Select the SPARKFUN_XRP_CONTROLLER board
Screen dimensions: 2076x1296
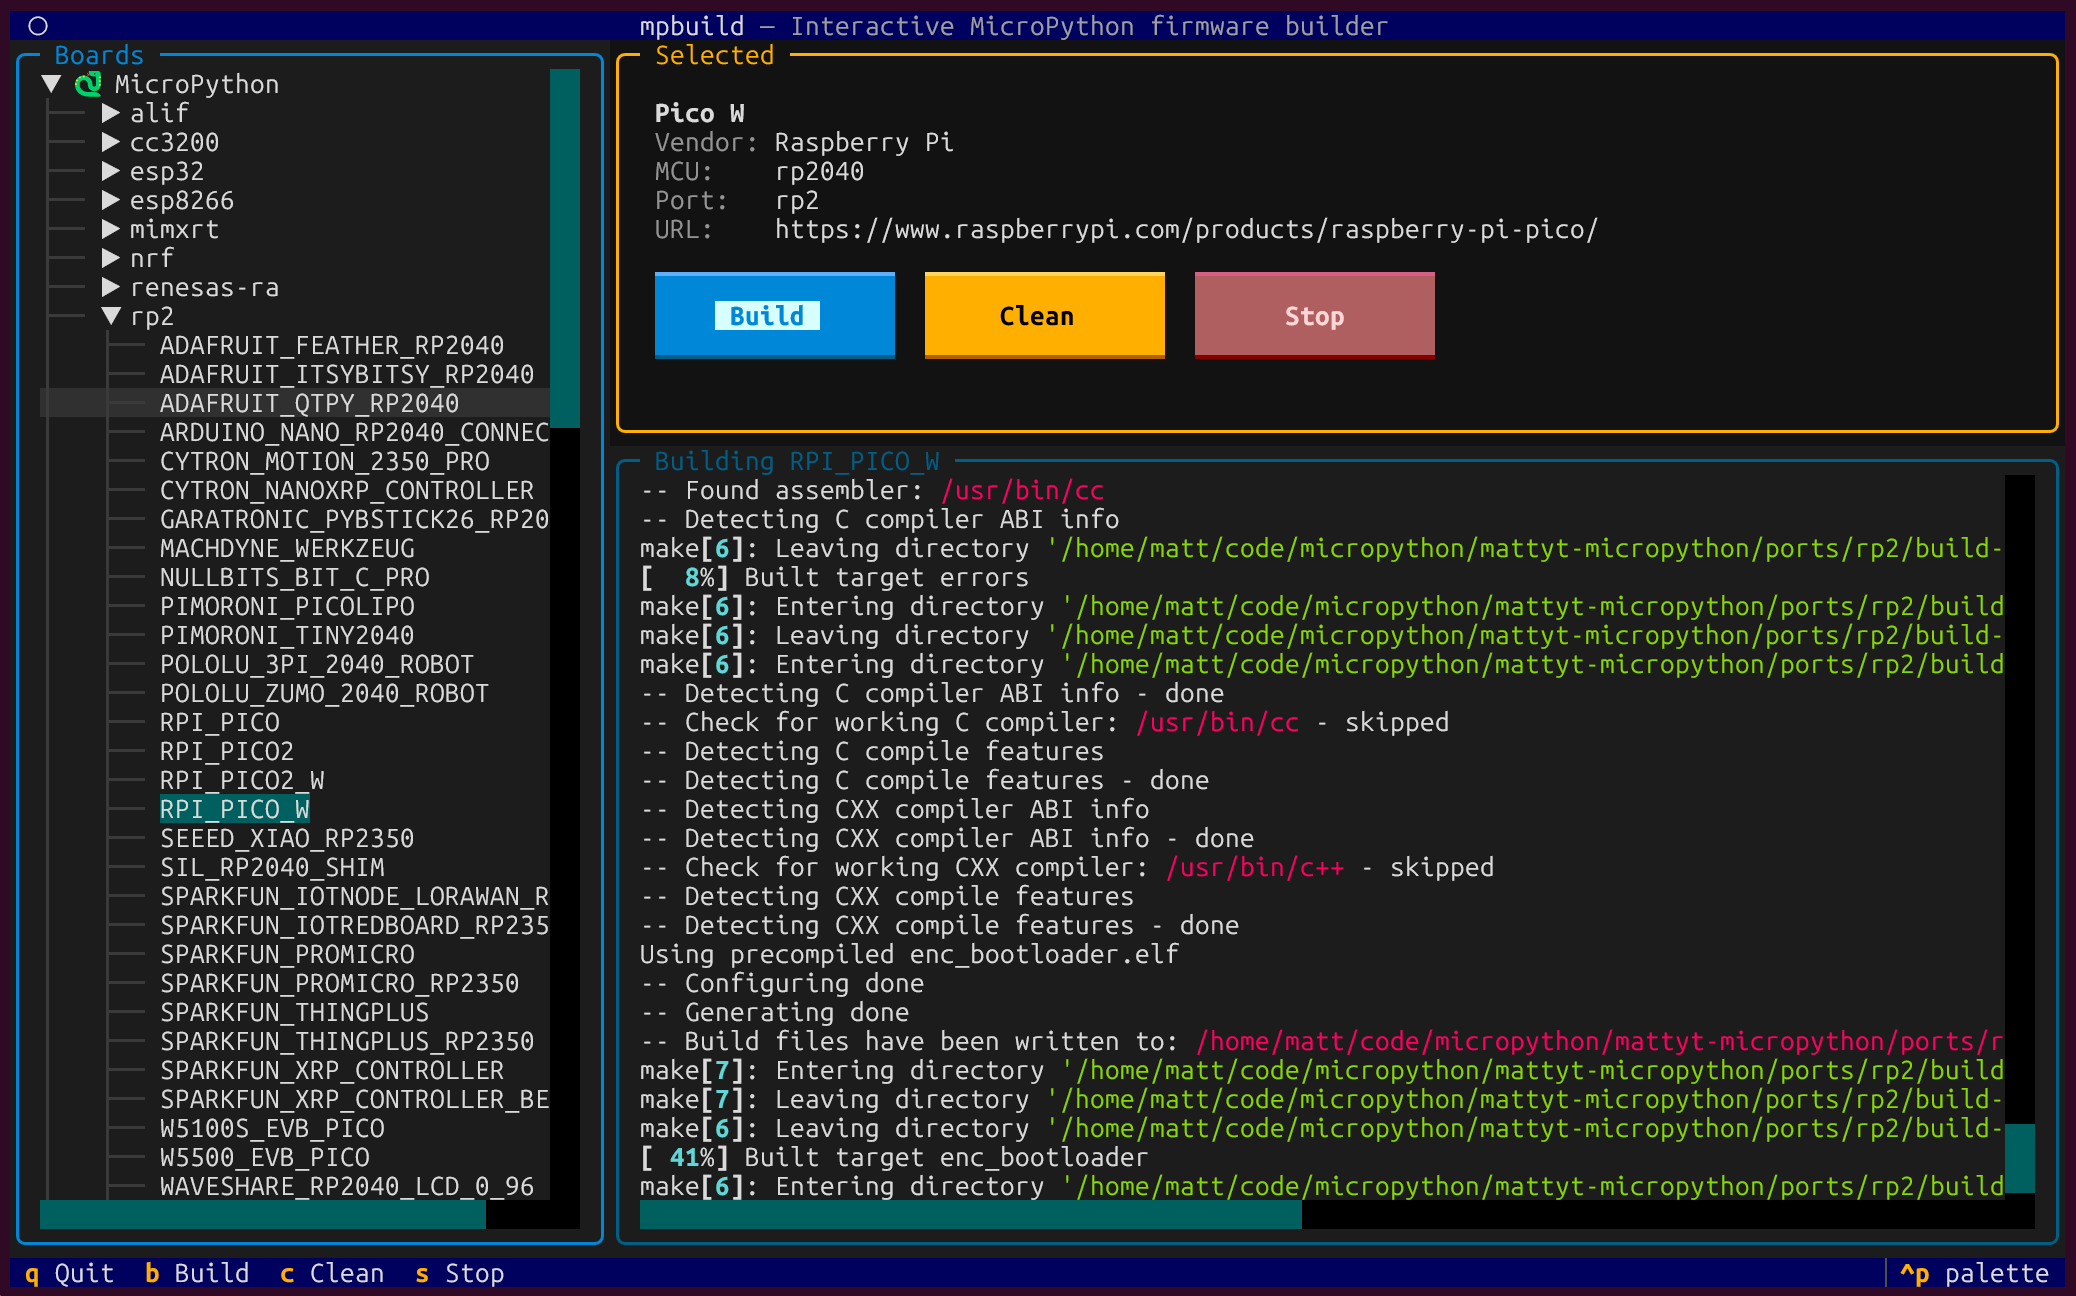pos(332,1070)
